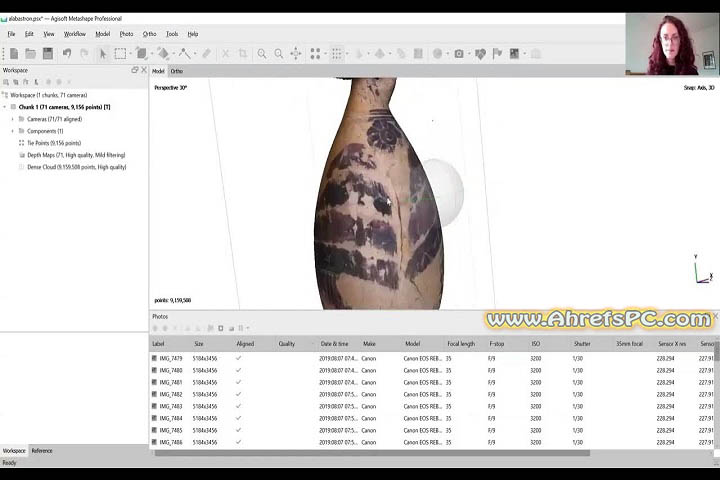Save project using the floppy disk icon
The height and width of the screenshot is (480, 720).
[48, 54]
